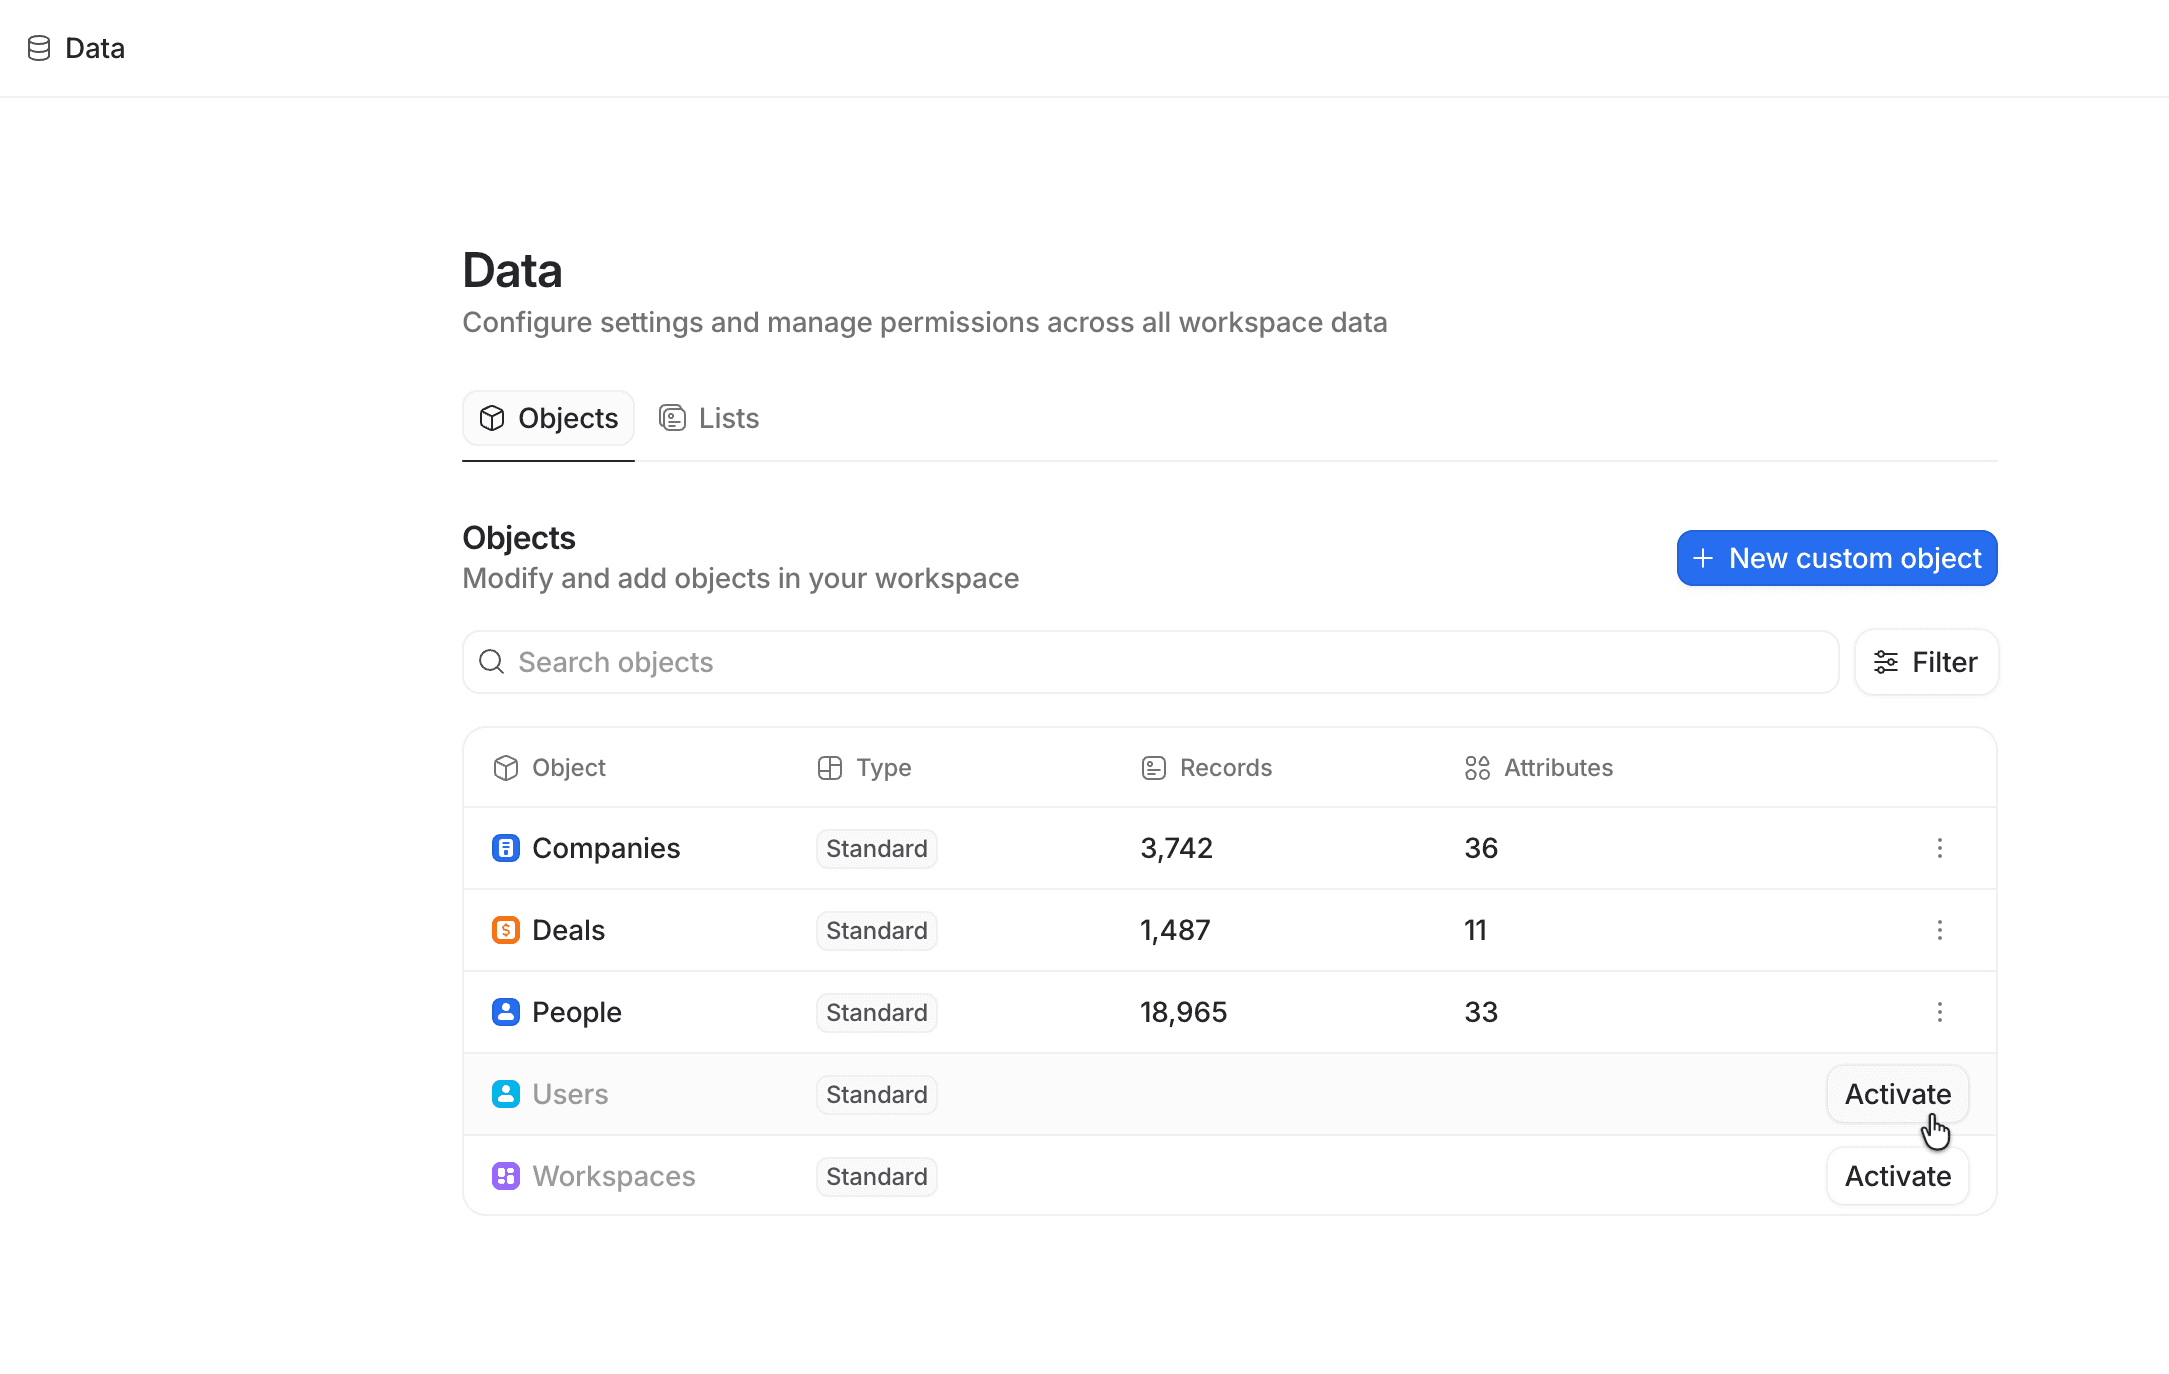Screen dimensions: 2169x1374
Task: Click the plus icon in New custom object
Action: [1703, 558]
